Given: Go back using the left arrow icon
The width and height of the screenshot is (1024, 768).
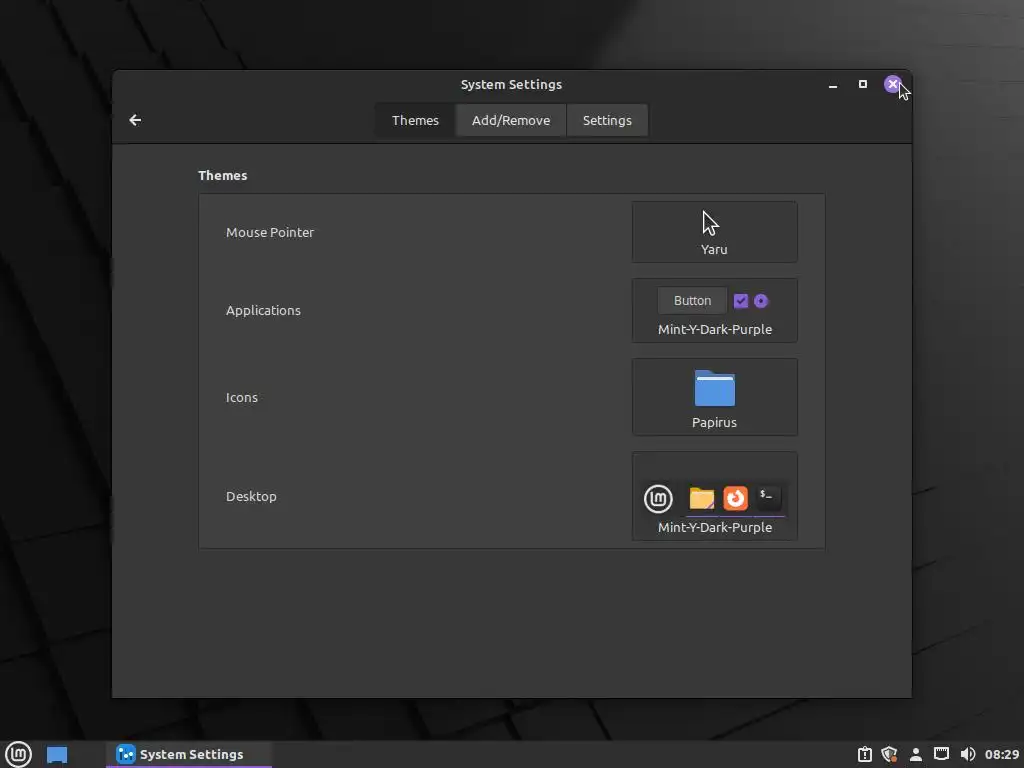Looking at the screenshot, I should pyautogui.click(x=135, y=120).
